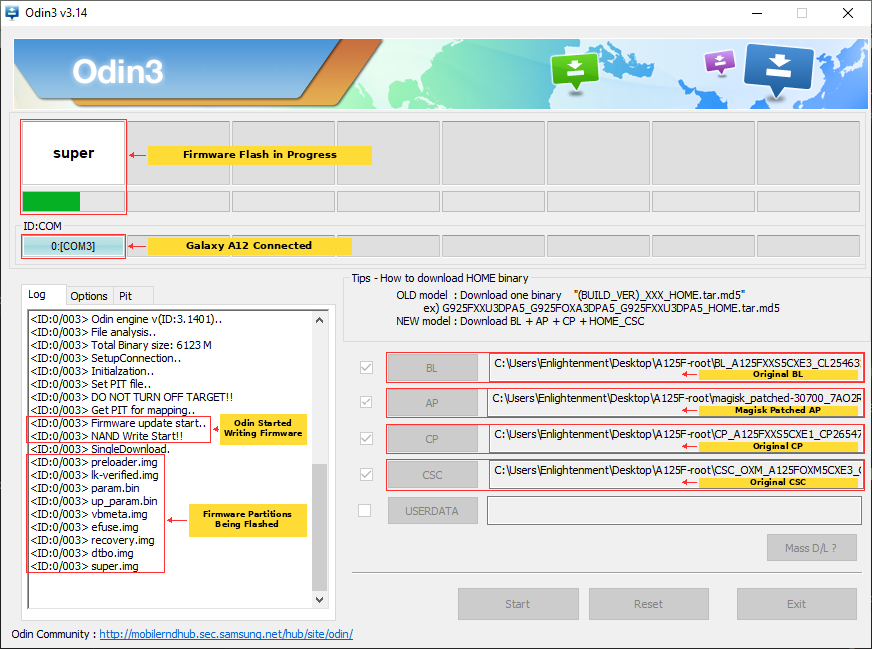
Task: Click the log scrollbar thumb
Action: point(319,527)
